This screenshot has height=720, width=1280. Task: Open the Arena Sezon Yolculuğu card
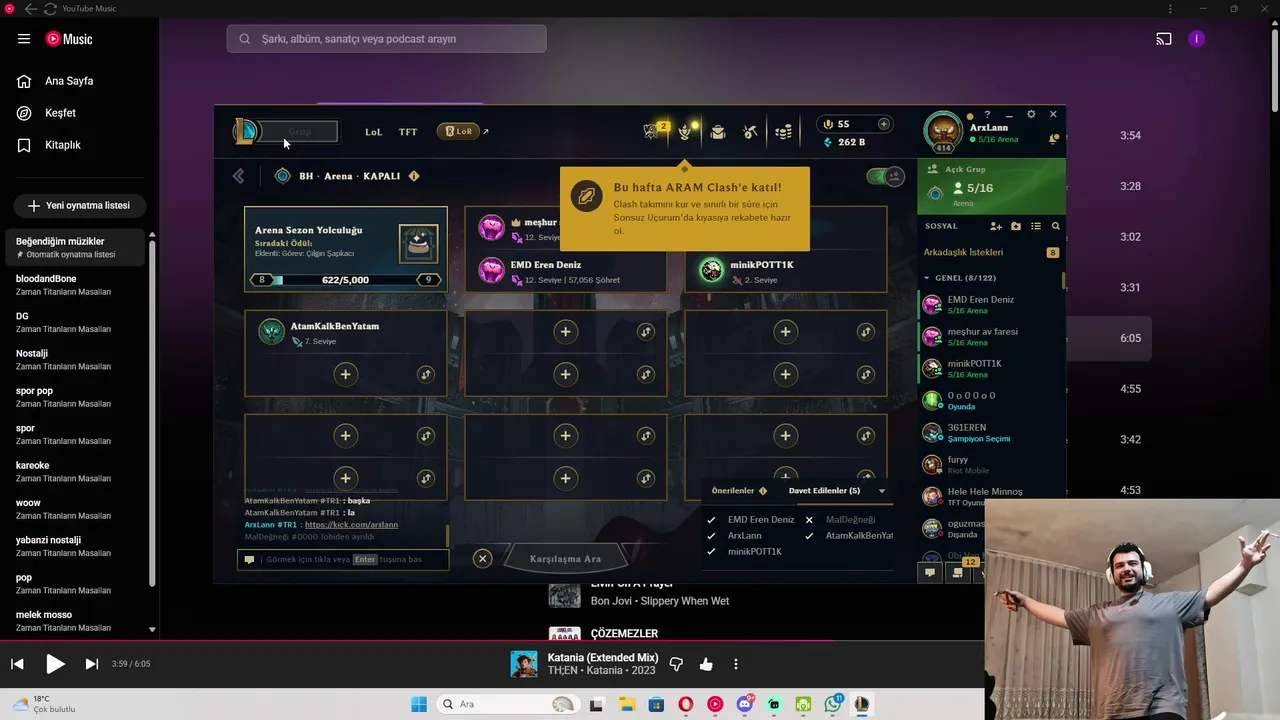point(346,249)
